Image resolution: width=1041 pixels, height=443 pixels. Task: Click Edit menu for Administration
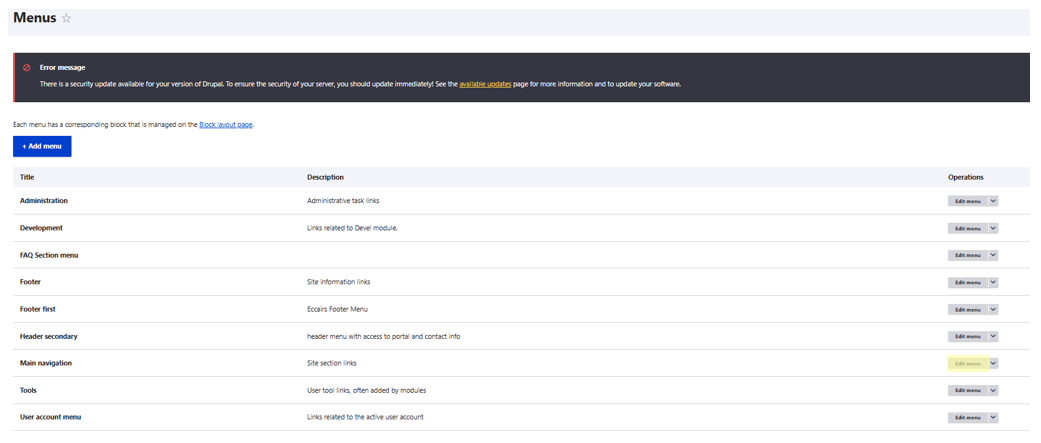[x=967, y=201]
